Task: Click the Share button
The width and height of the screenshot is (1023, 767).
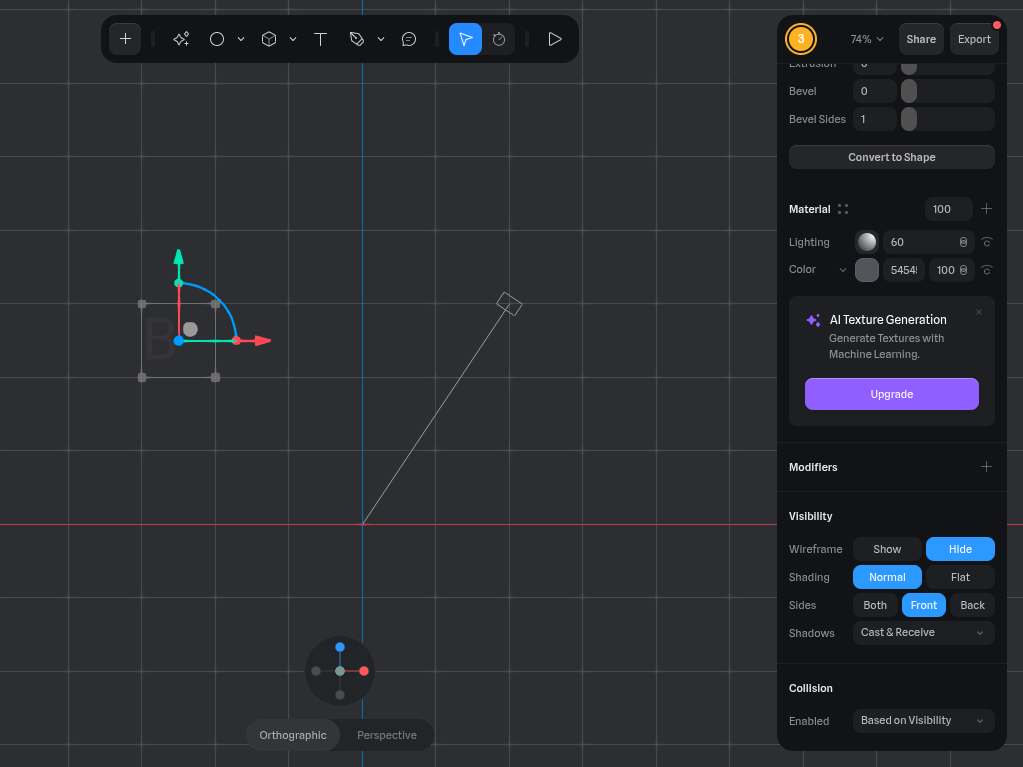Action: (x=921, y=39)
